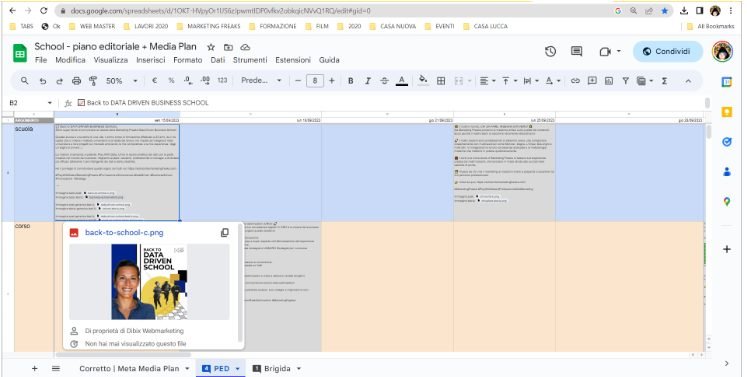Viewport: 747px width, 377px height.
Task: Increase font size plus button
Action: (x=332, y=81)
